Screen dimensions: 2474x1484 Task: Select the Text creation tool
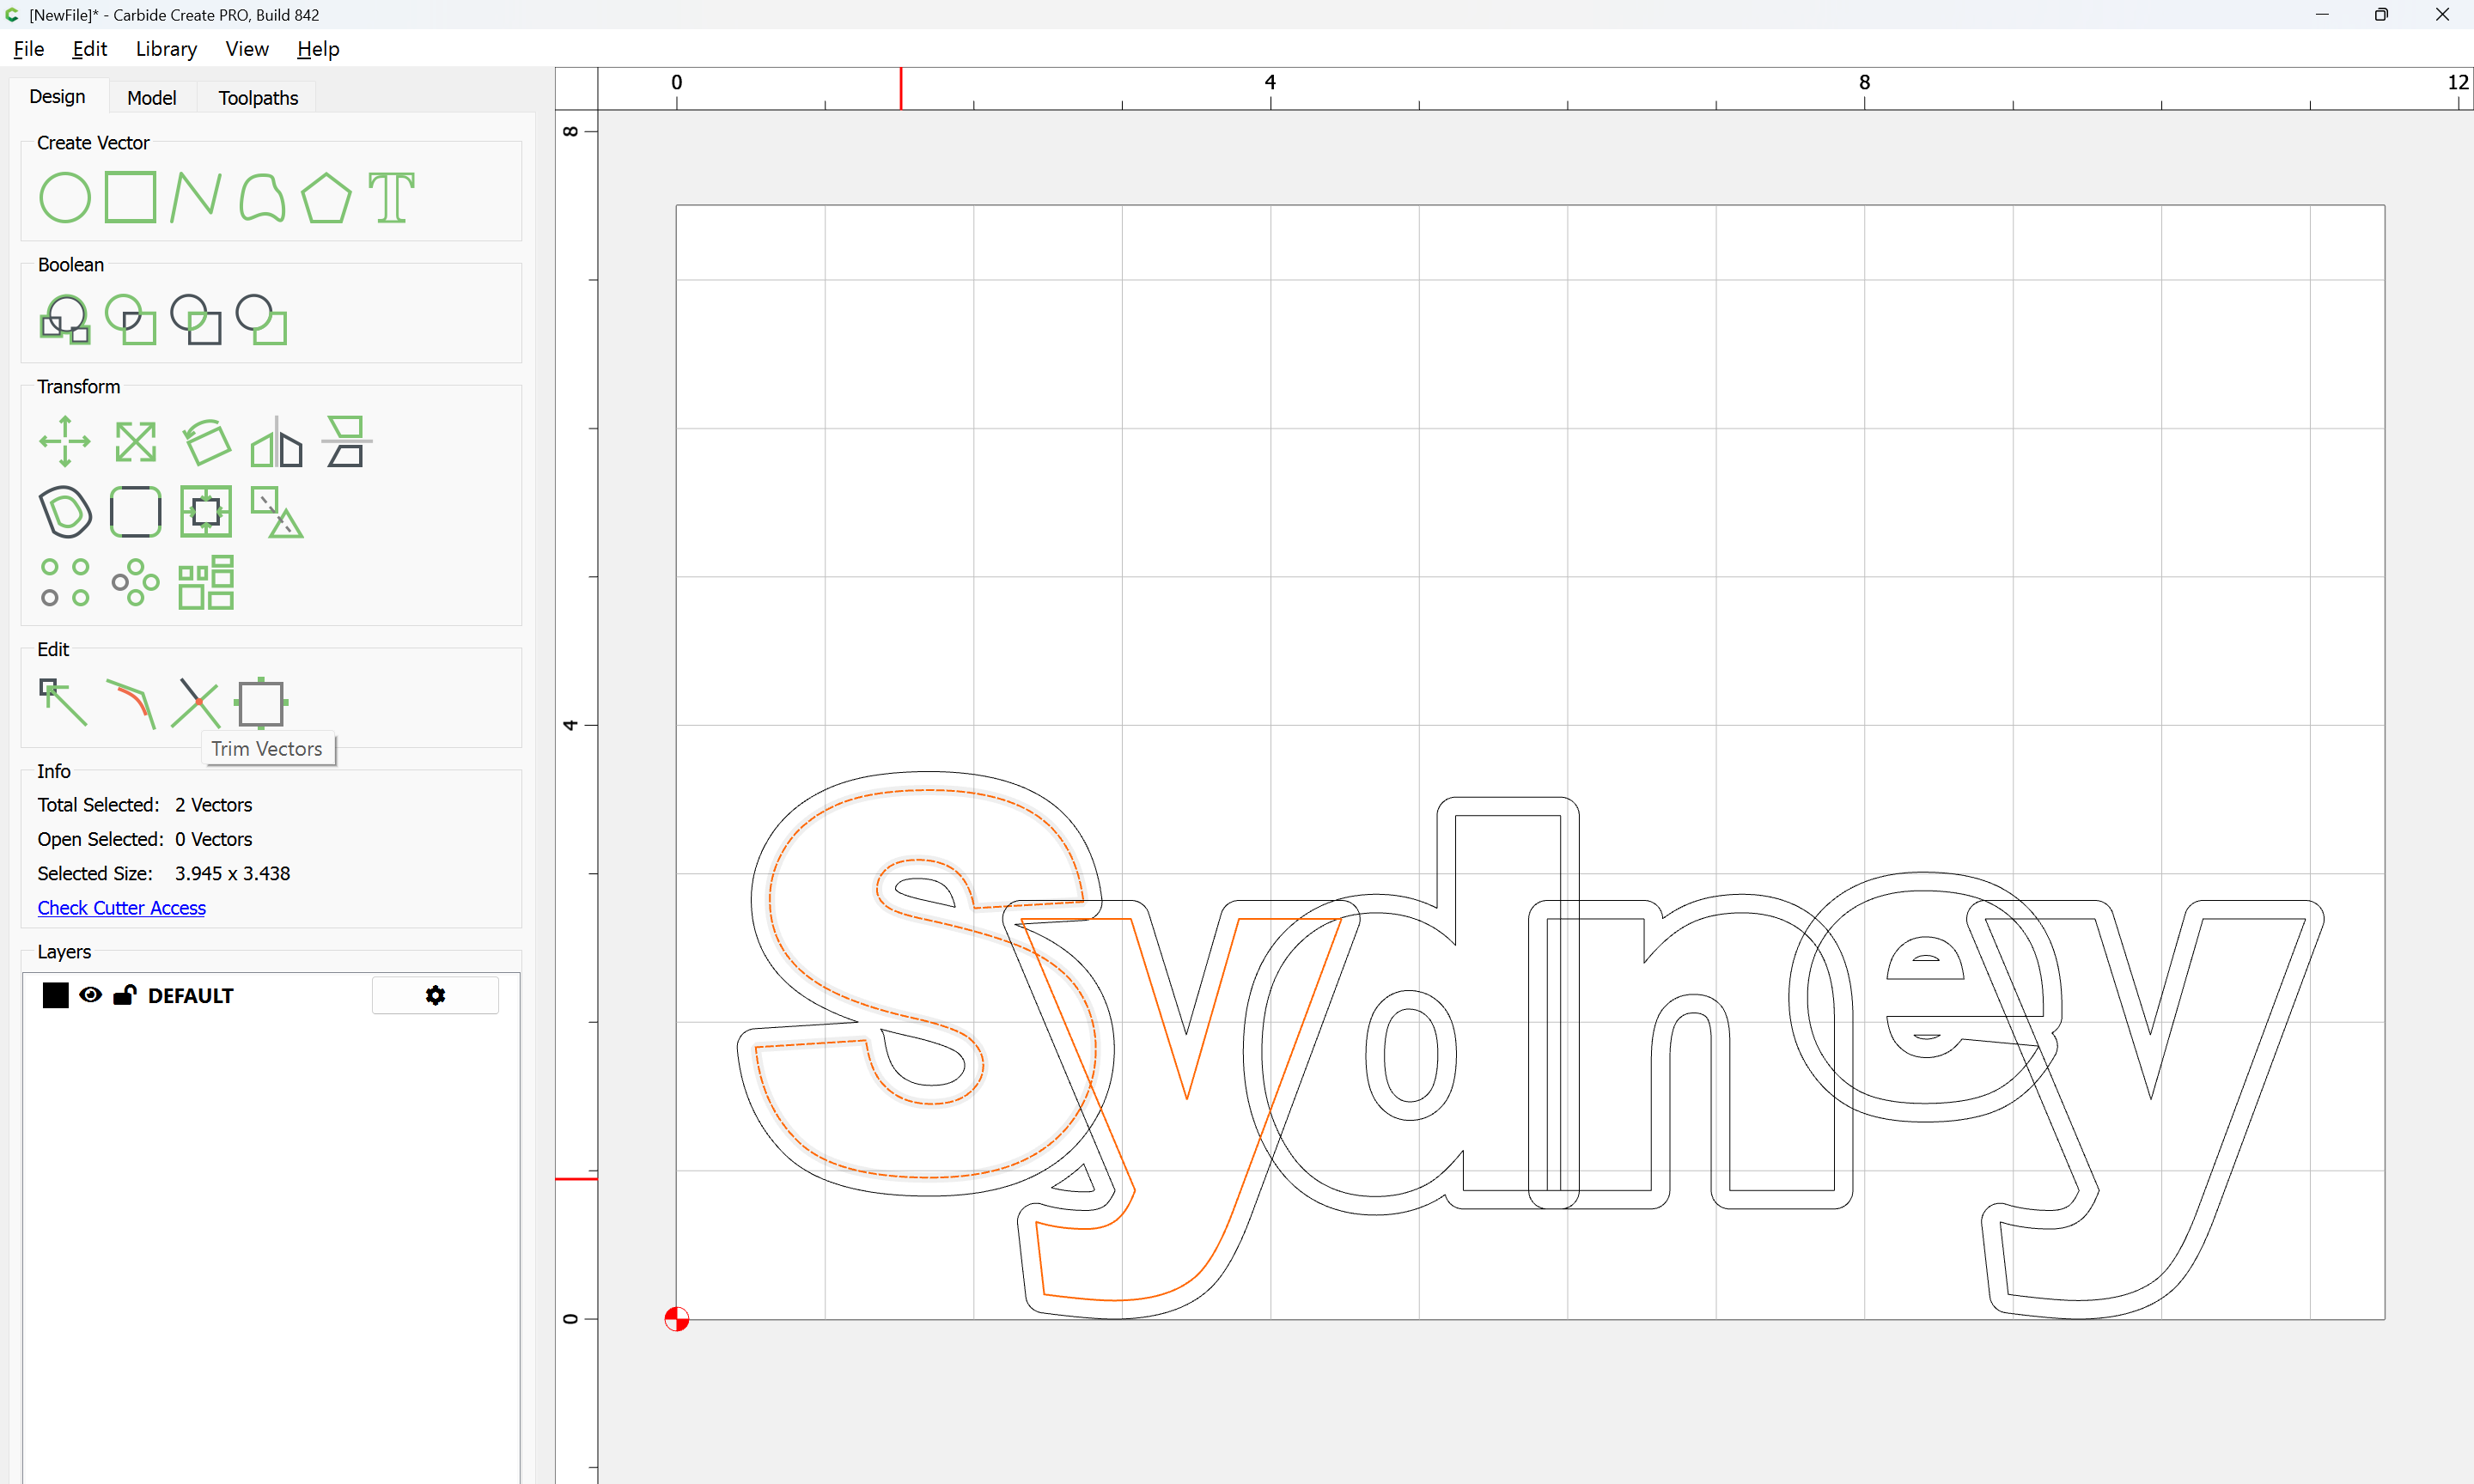[x=391, y=197]
